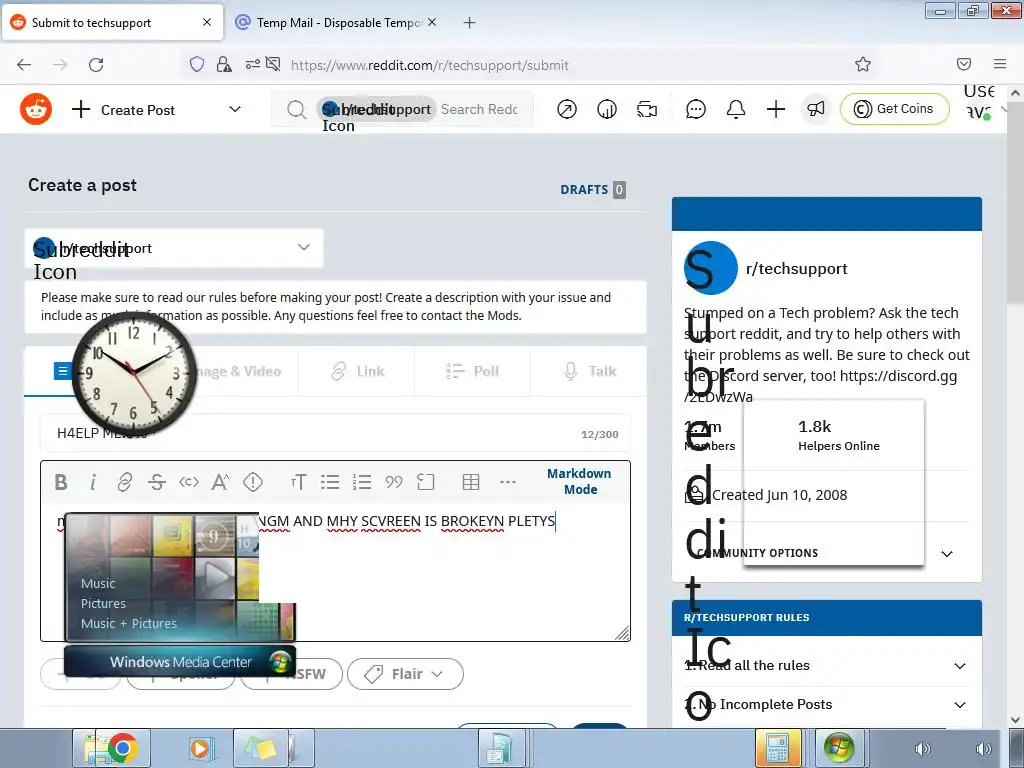Image resolution: width=1024 pixels, height=768 pixels.
Task: Switch to the Talk post tab
Action: point(589,371)
